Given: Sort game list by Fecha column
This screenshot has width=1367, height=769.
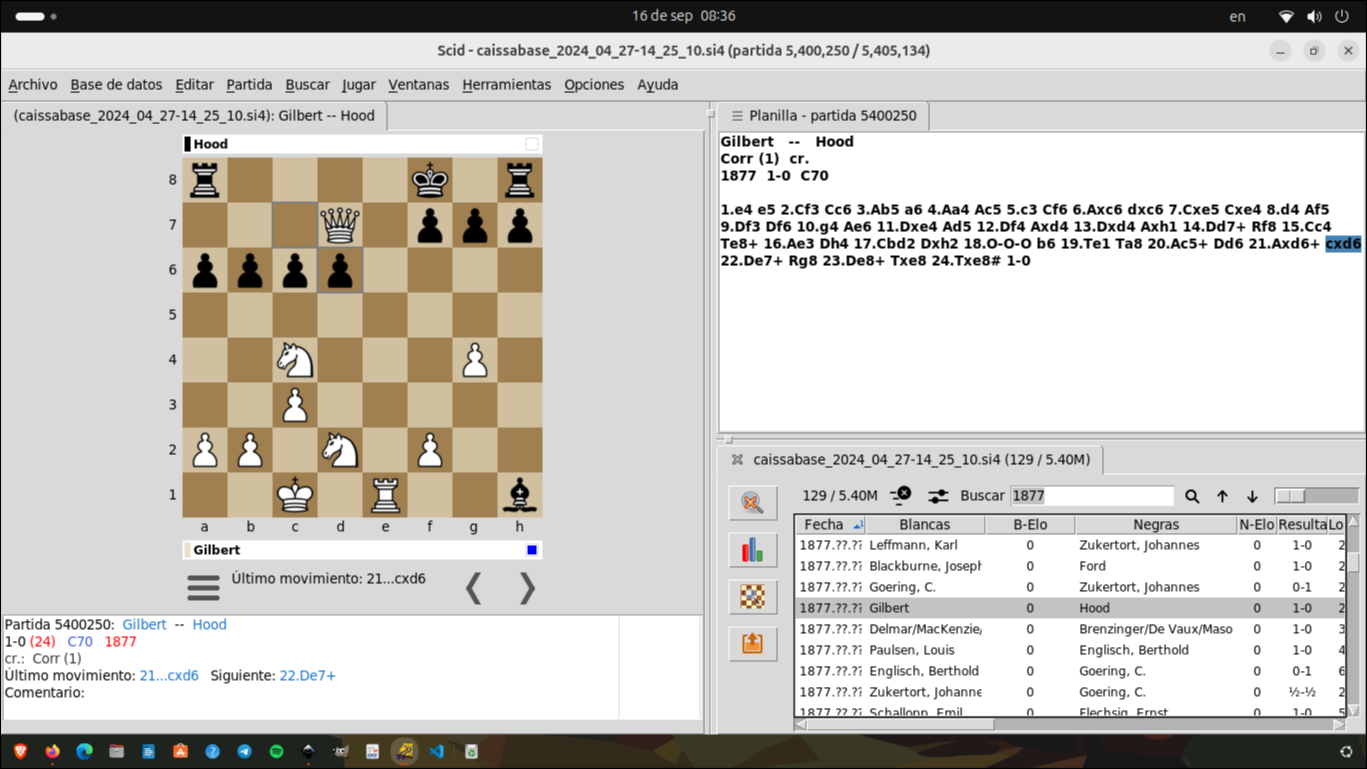Looking at the screenshot, I should [x=830, y=525].
